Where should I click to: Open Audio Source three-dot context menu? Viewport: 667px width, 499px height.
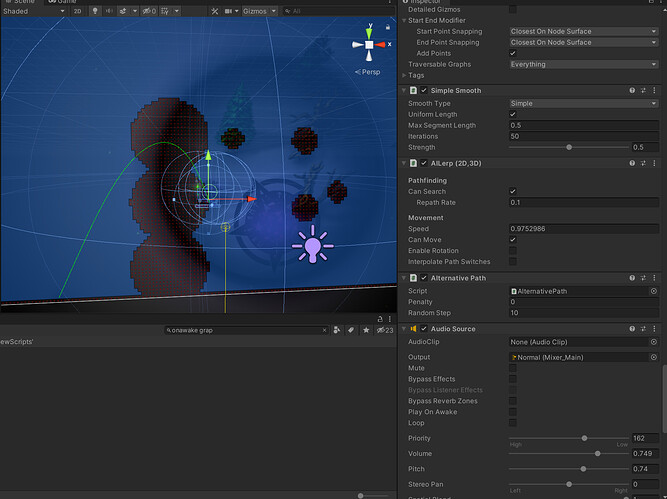click(654, 329)
